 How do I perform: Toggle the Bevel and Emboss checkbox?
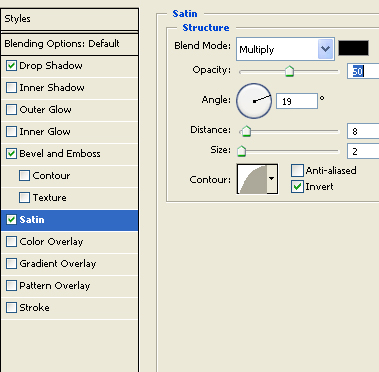11,154
